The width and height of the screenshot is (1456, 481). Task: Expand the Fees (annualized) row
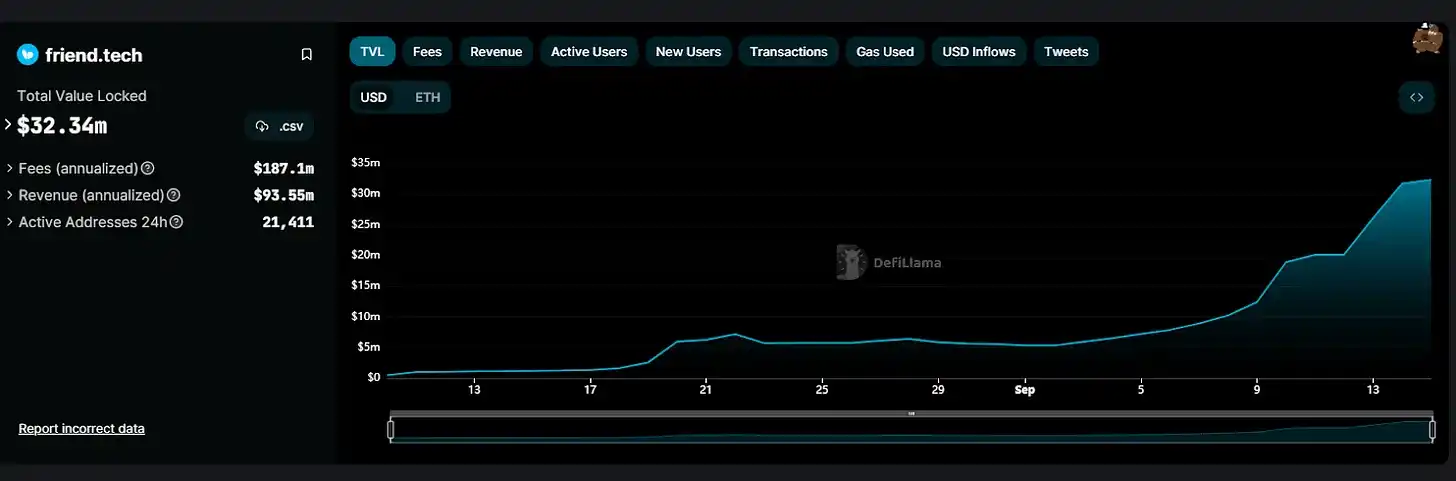pos(10,169)
